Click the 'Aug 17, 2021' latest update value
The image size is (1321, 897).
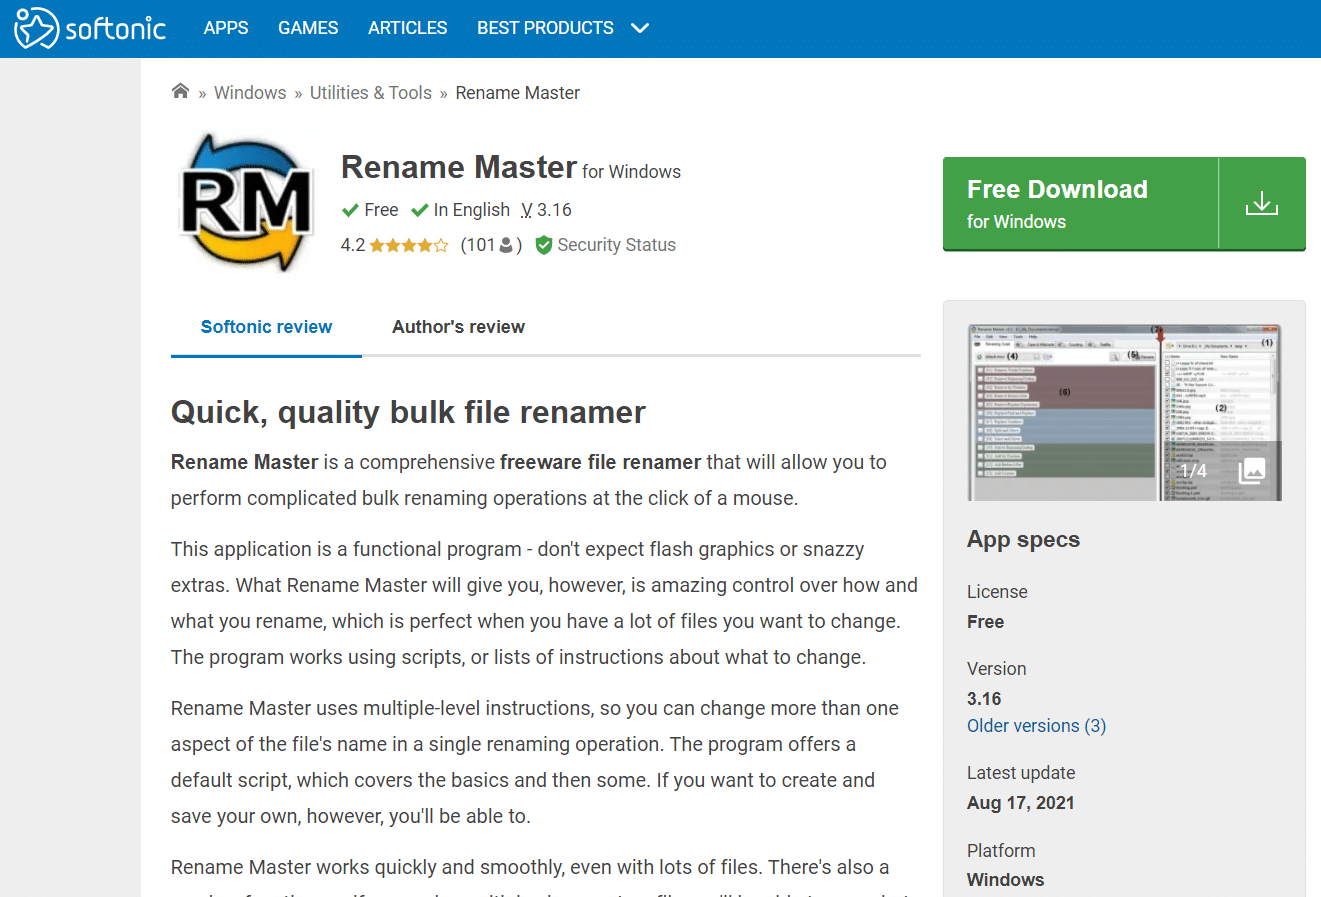(1020, 803)
